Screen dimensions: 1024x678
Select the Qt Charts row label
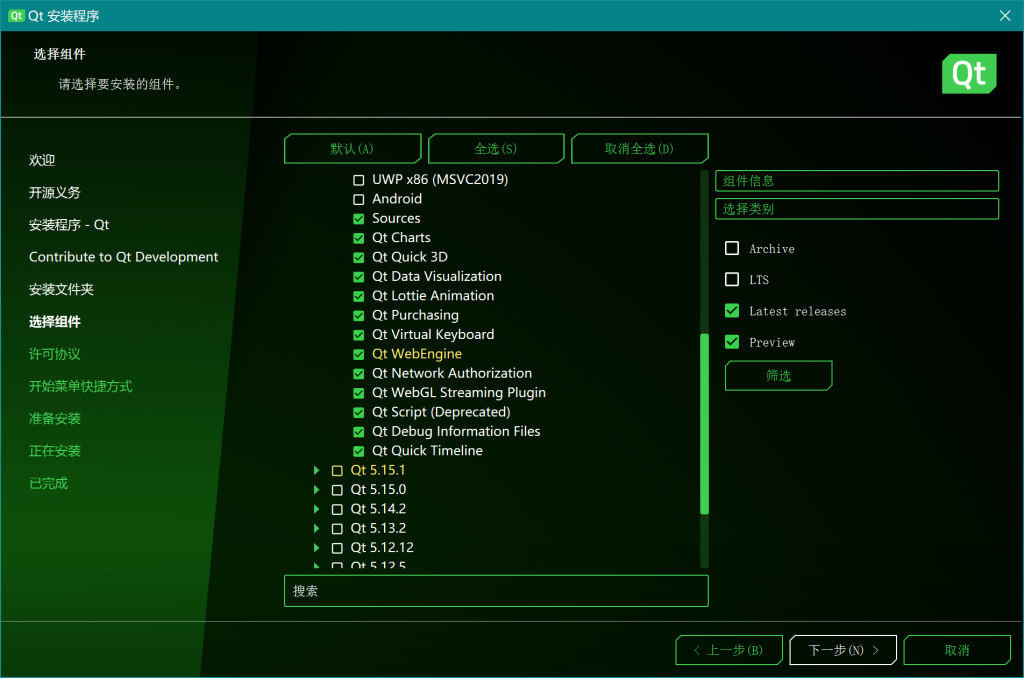click(x=401, y=238)
